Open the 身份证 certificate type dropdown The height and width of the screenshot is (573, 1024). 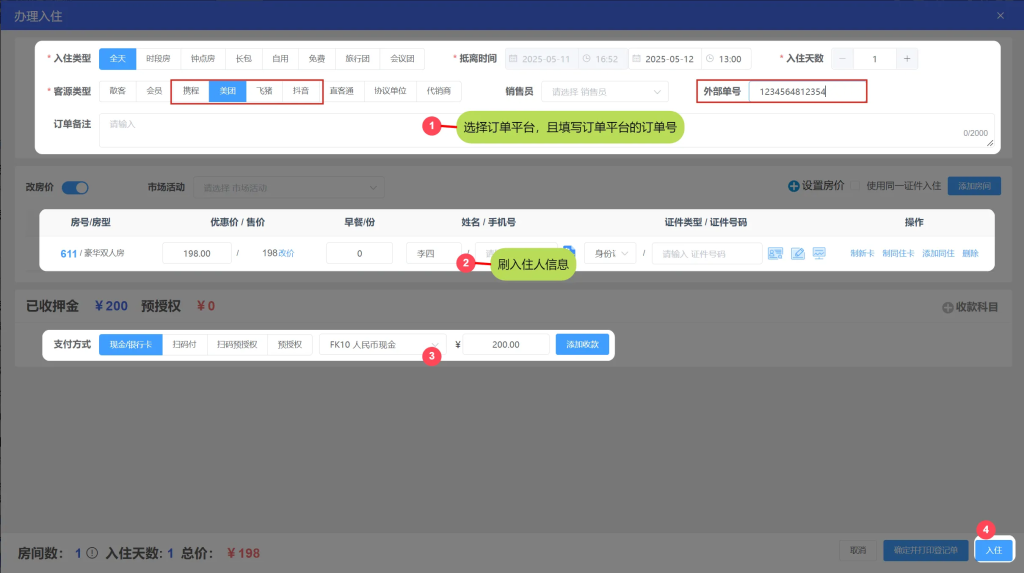point(610,254)
